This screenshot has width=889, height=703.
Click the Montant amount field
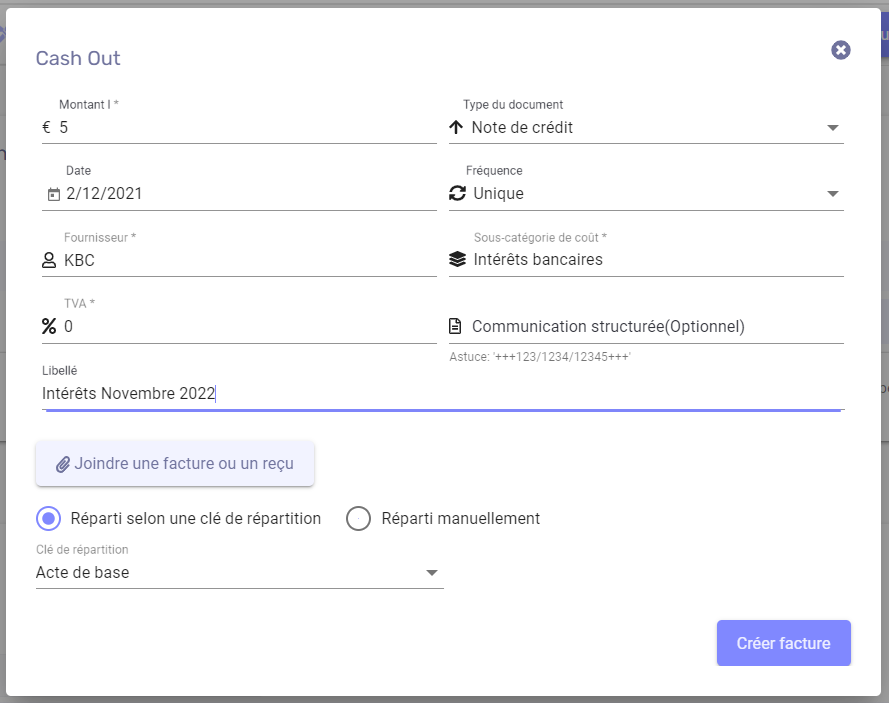click(x=247, y=128)
